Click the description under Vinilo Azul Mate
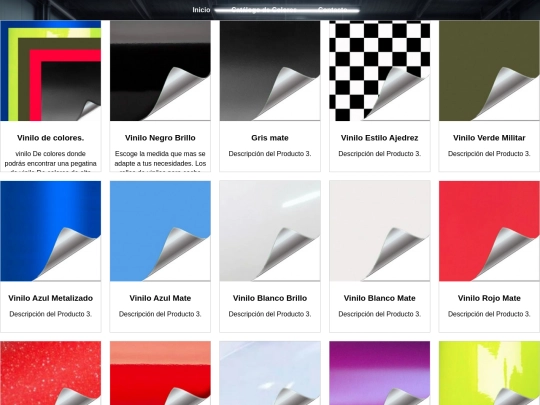540x405 pixels. [160, 314]
